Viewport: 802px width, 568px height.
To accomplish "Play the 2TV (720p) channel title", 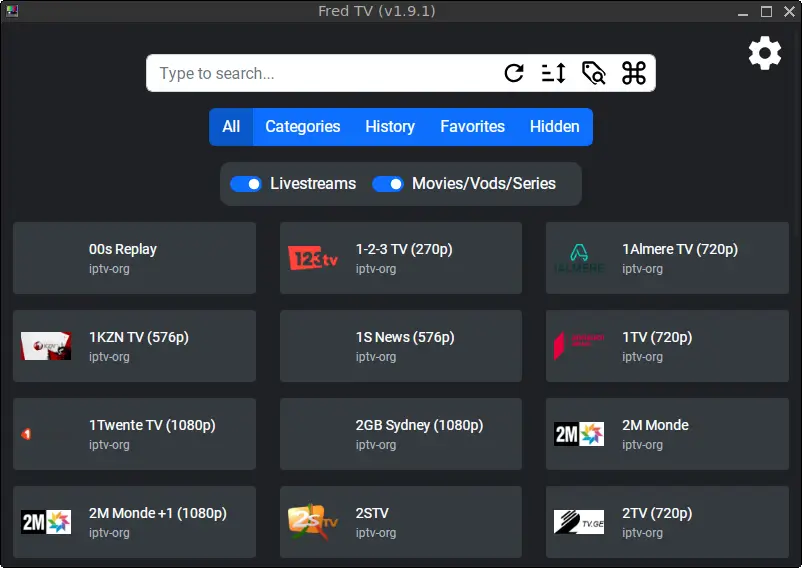I will [657, 513].
